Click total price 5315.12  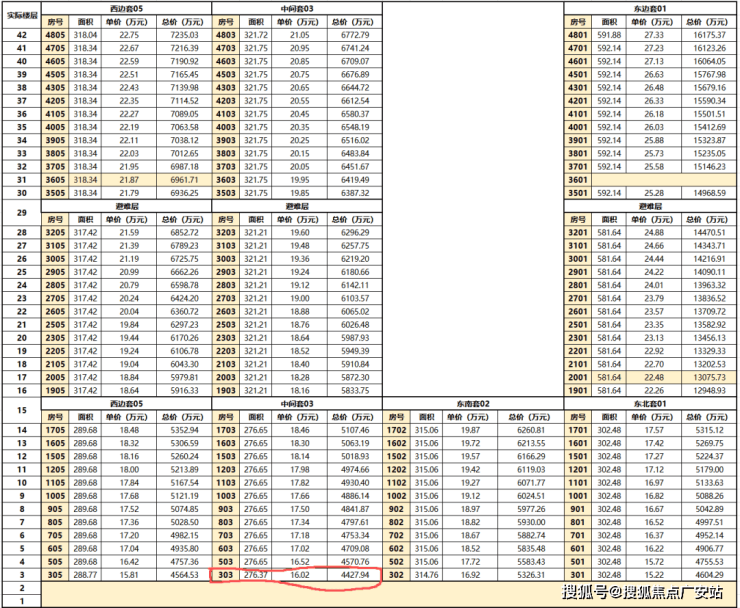tap(709, 430)
